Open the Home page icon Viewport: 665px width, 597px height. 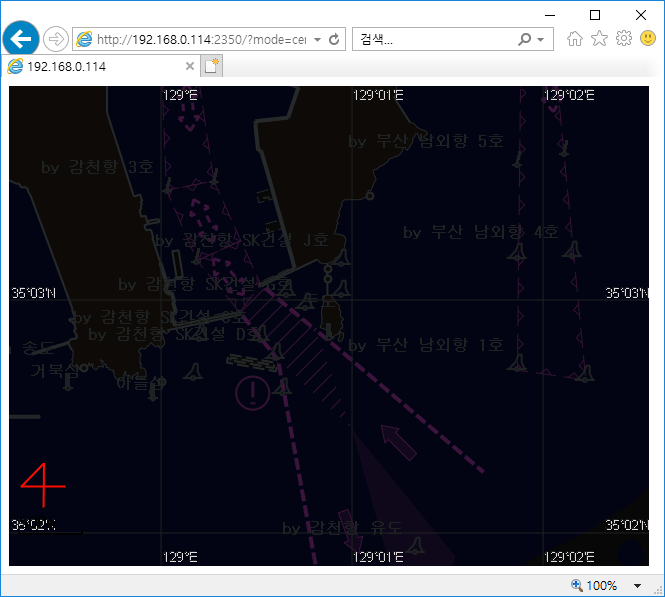[x=575, y=39]
